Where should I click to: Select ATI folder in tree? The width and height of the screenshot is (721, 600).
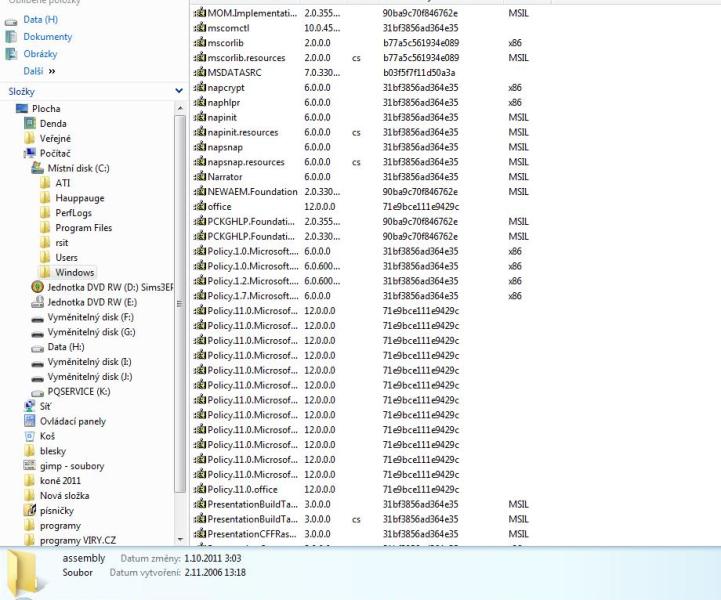tap(63, 183)
